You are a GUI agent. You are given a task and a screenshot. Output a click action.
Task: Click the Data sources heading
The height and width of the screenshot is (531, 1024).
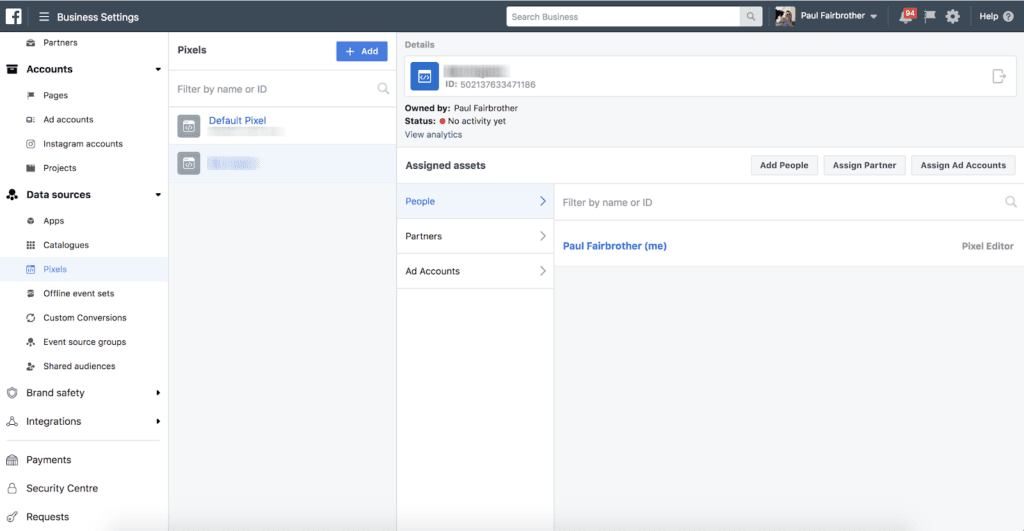[x=58, y=195]
